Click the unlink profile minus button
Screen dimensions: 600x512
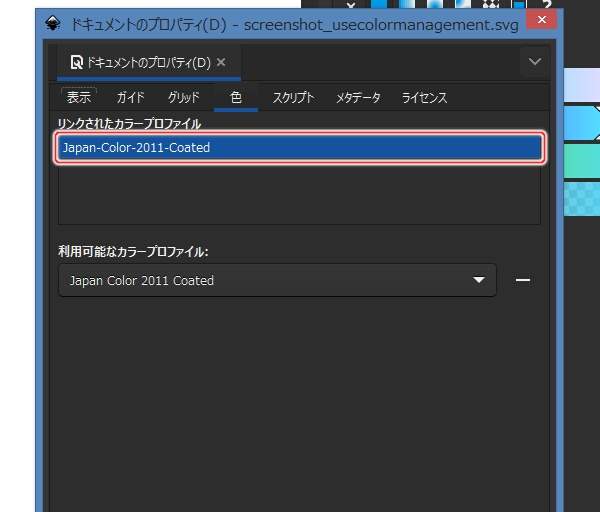pyautogui.click(x=523, y=280)
